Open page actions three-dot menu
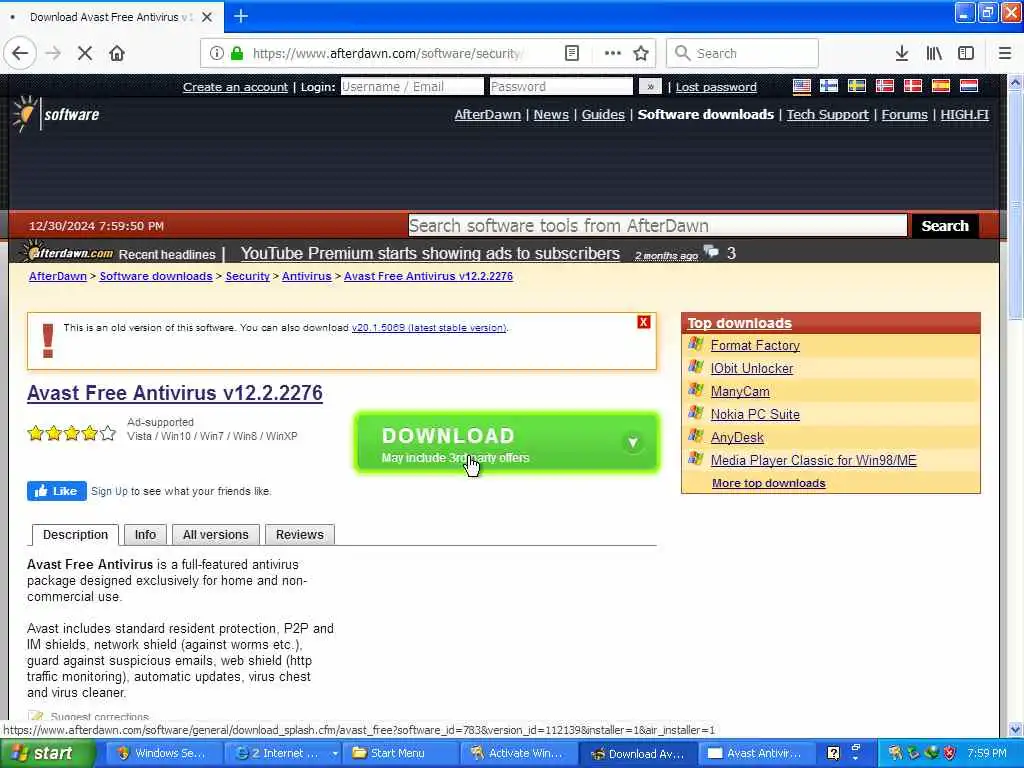Viewport: 1024px width, 768px height. 613,53
